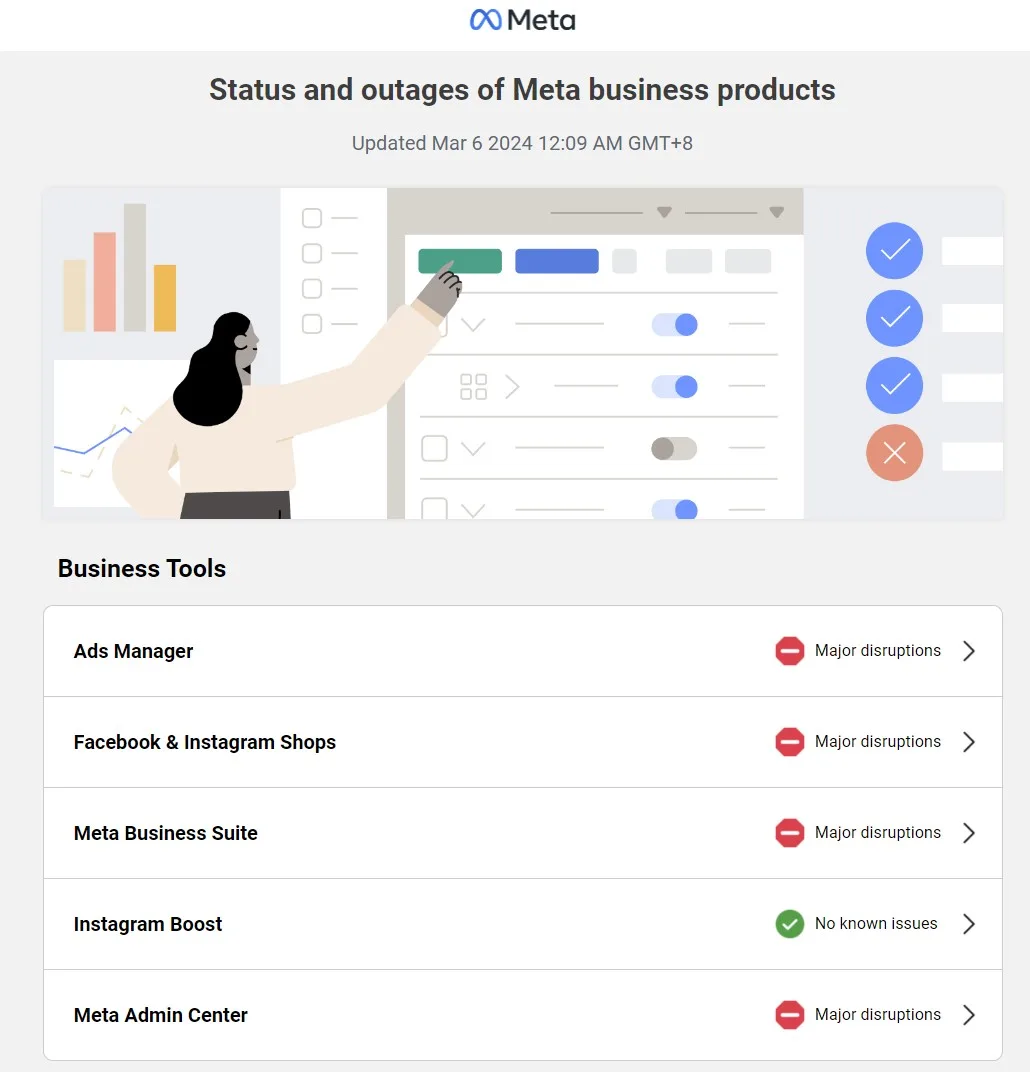
Task: Click the orange X circle in the banner
Action: coord(894,453)
